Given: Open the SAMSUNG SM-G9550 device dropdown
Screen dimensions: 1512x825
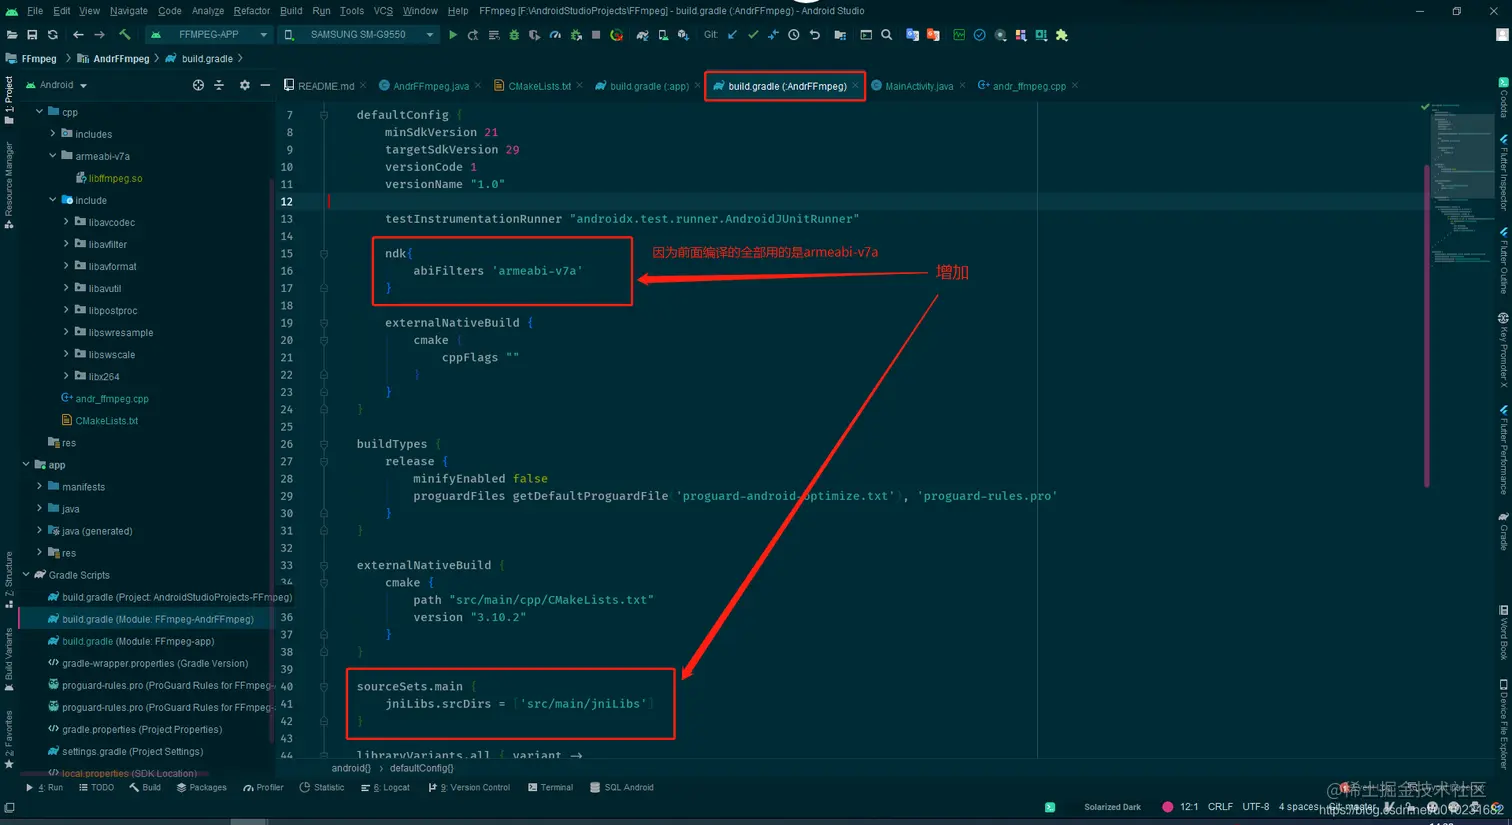Looking at the screenshot, I should click(359, 35).
